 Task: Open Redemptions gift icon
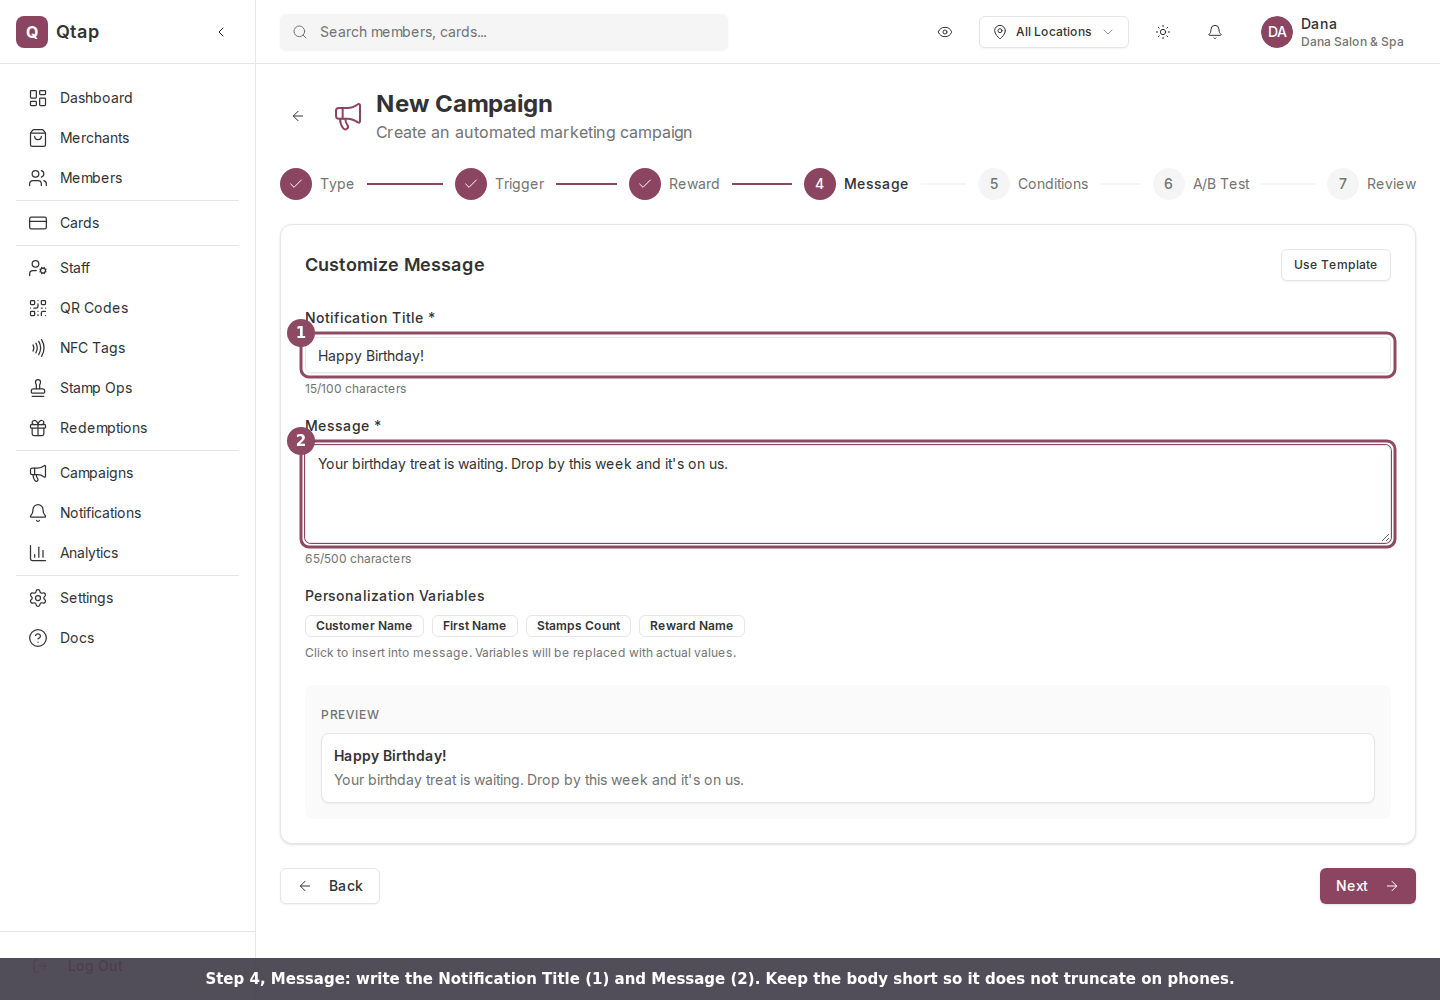[38, 428]
